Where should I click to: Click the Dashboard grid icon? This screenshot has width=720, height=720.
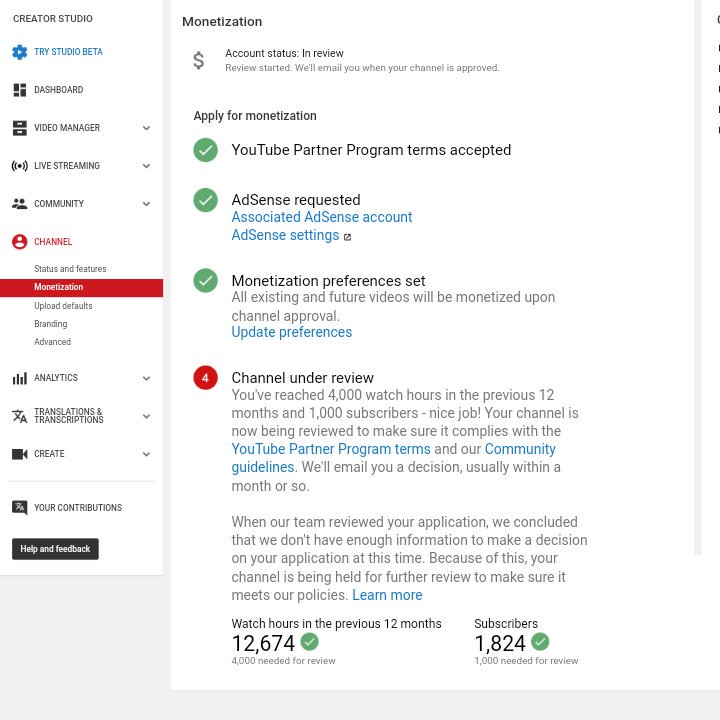click(x=19, y=90)
